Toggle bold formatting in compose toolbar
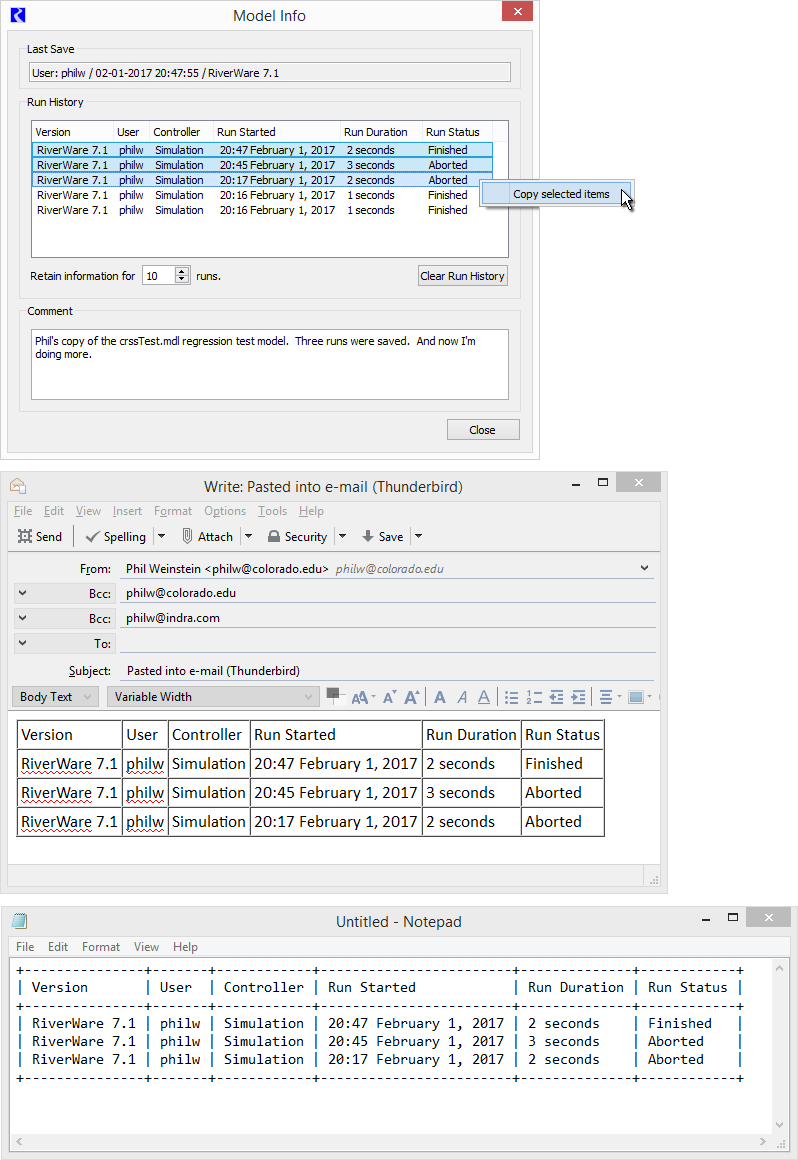798x1160 pixels. coord(440,697)
